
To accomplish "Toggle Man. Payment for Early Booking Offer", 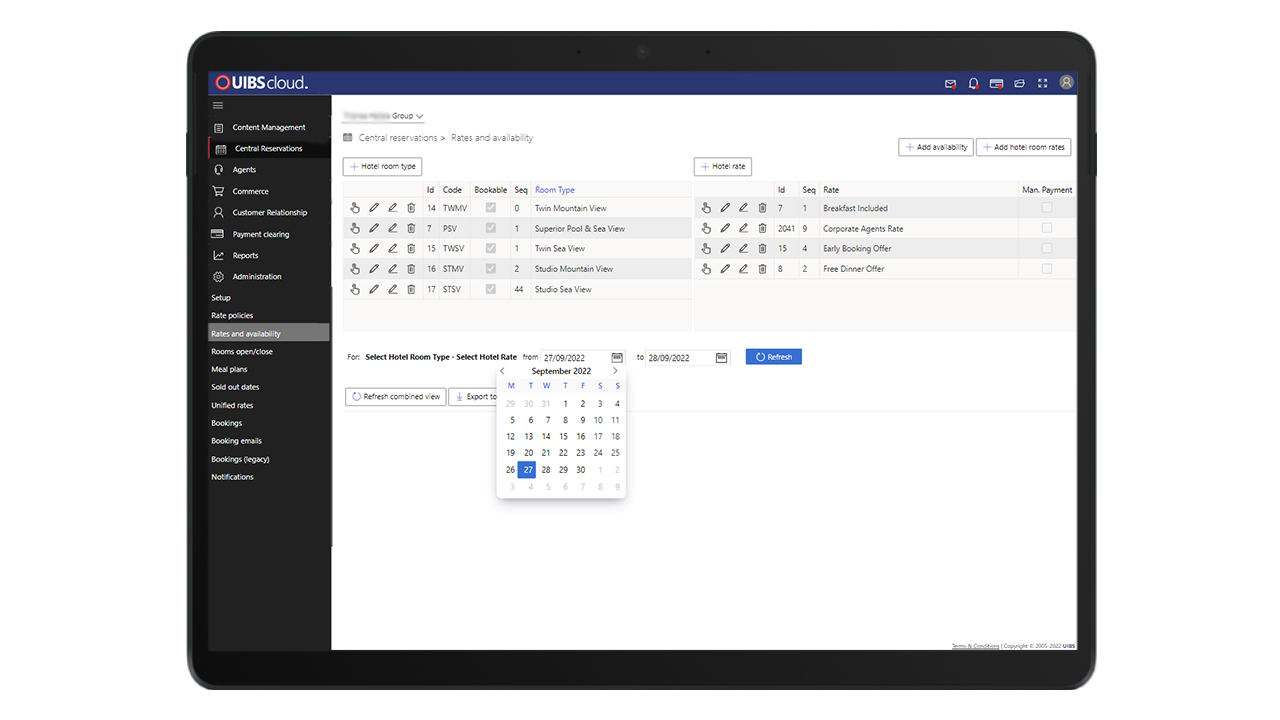I will pyautogui.click(x=1047, y=248).
